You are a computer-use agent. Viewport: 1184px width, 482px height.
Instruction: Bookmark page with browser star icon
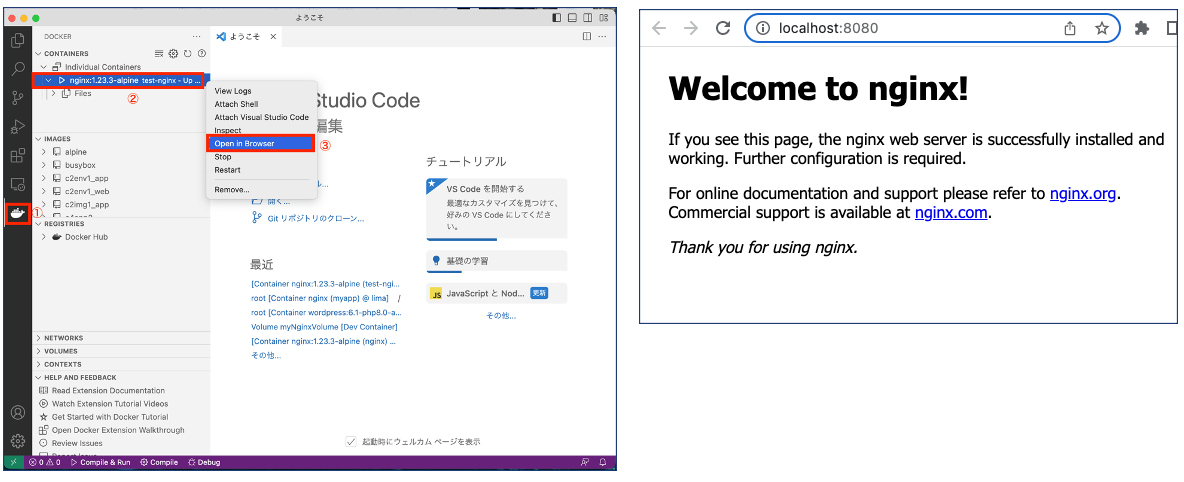click(1102, 29)
